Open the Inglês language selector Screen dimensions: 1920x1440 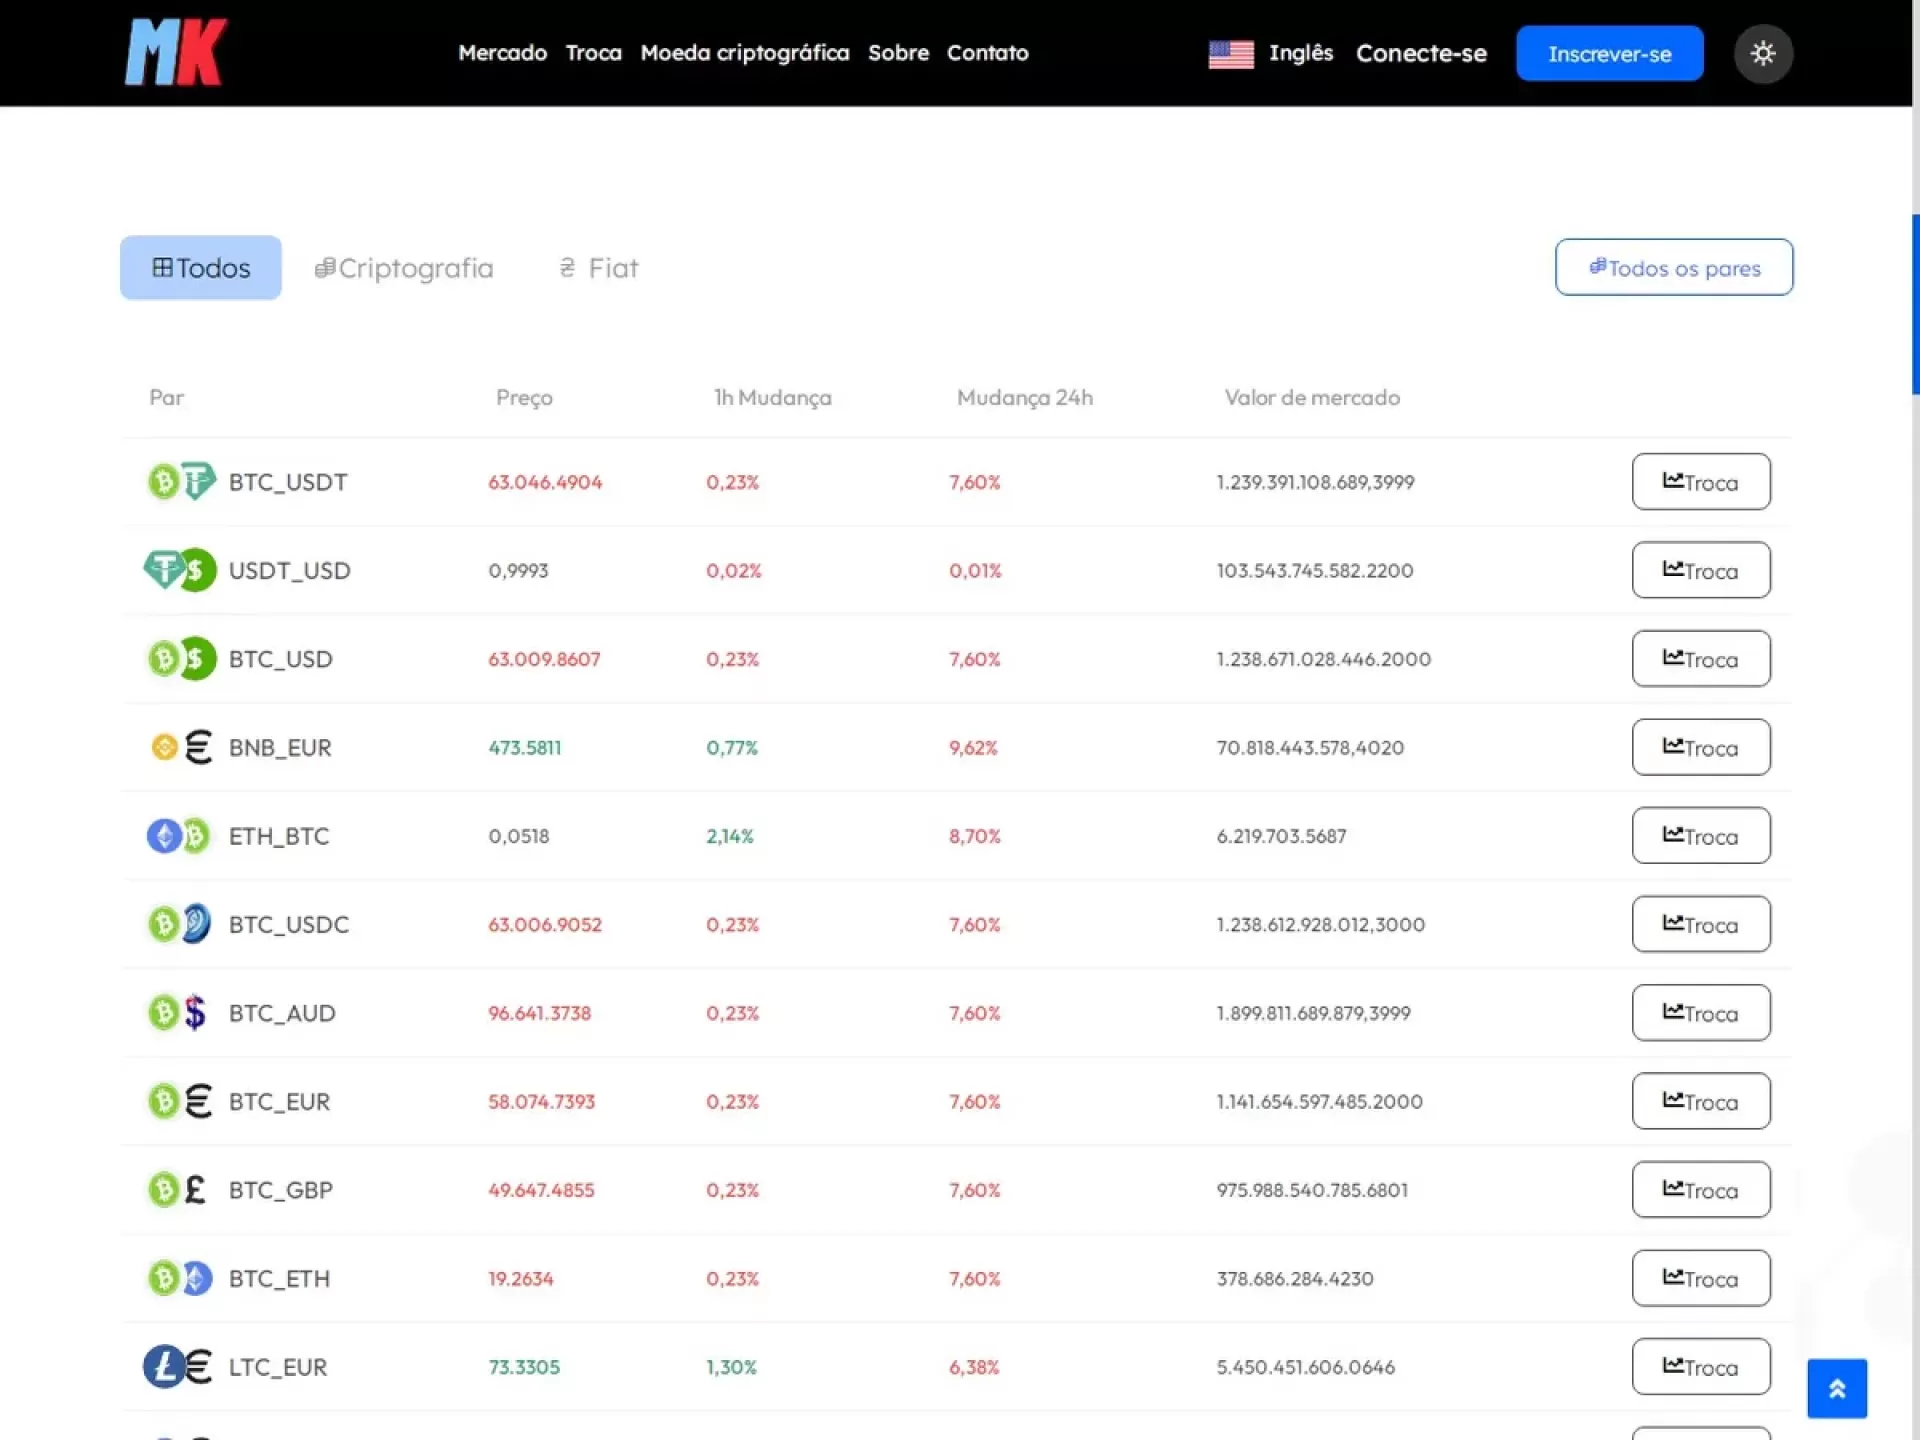click(x=1300, y=53)
